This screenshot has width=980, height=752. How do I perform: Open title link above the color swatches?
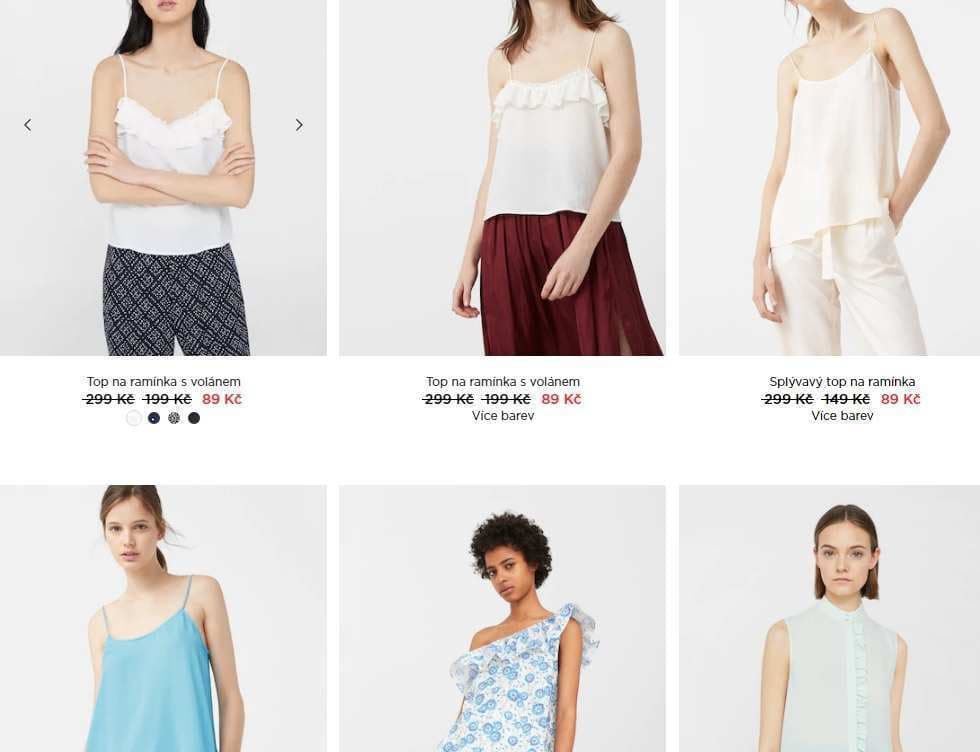163,381
